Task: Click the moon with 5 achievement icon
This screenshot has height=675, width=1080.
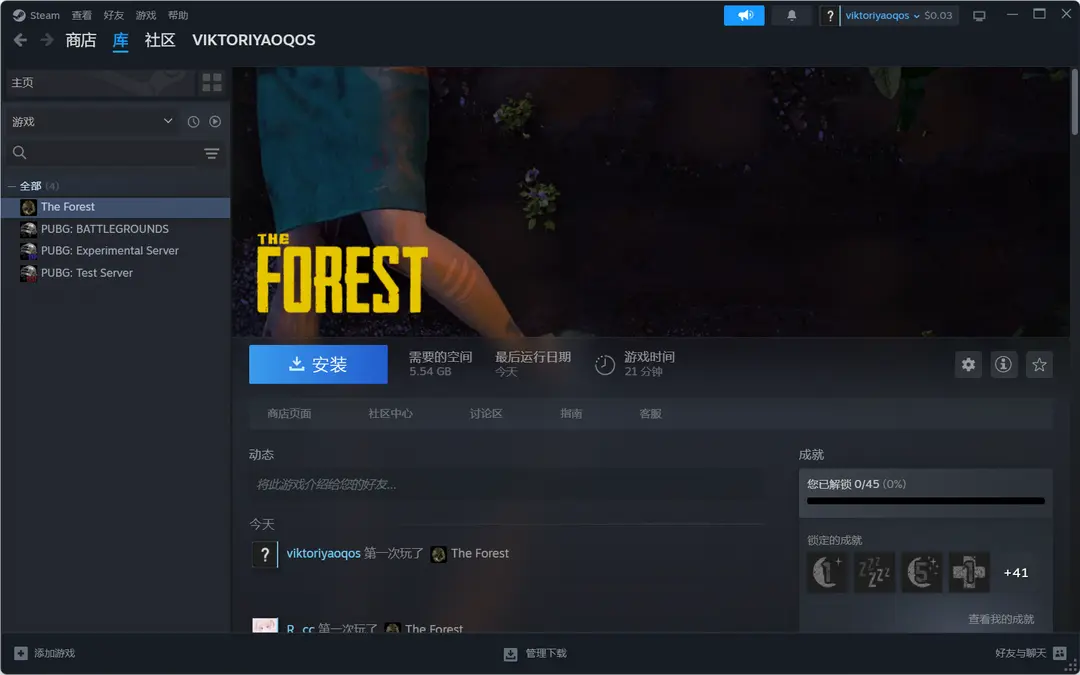Action: [x=922, y=572]
